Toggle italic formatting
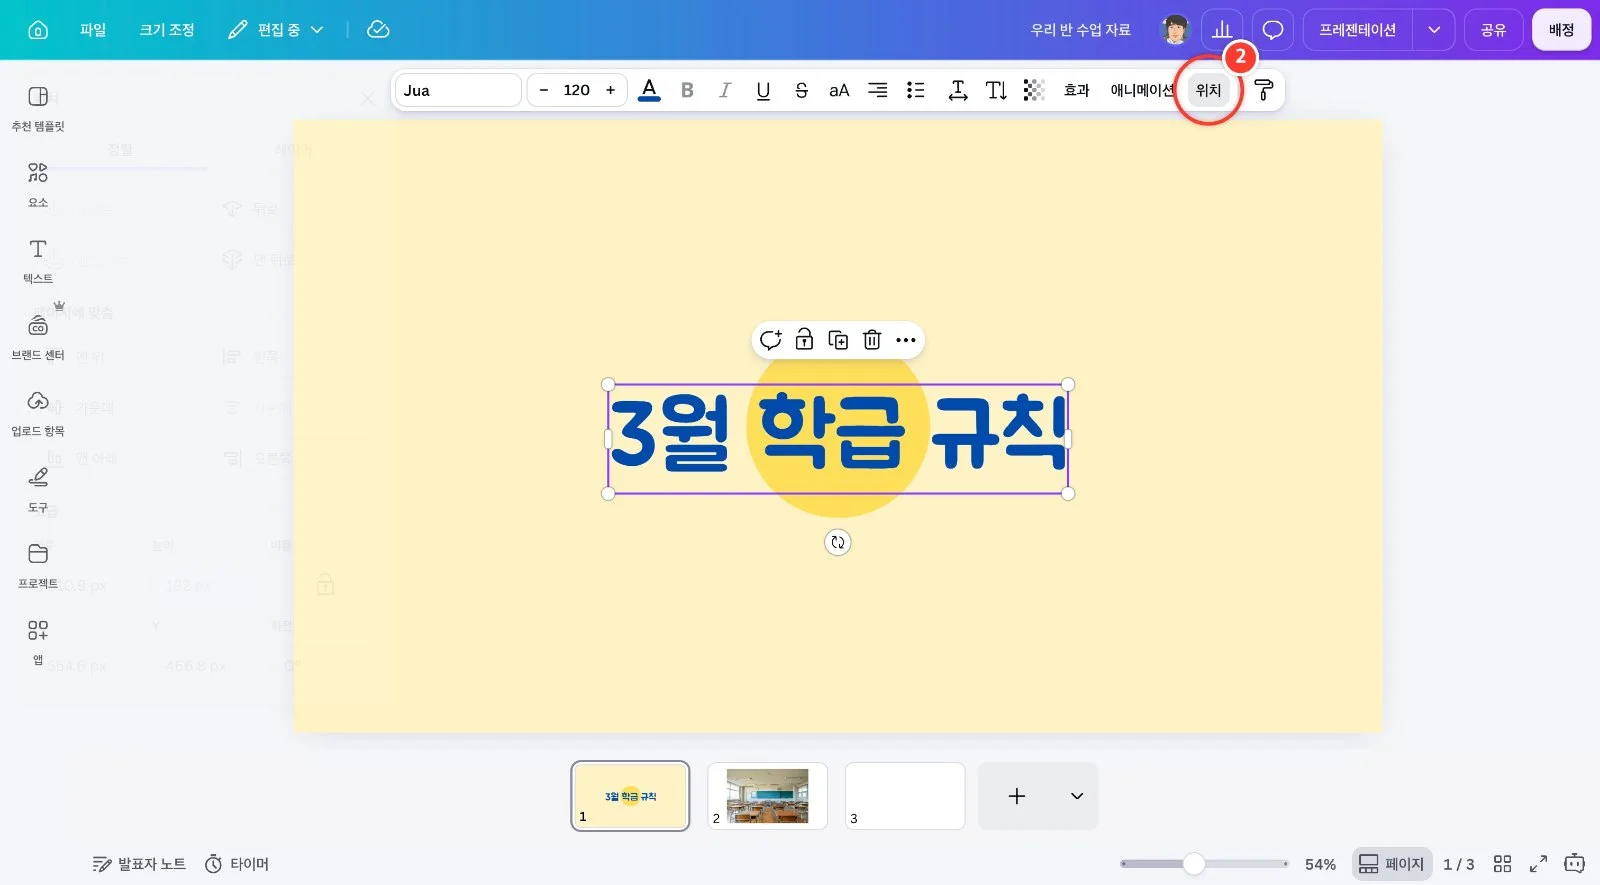Screen dimensions: 1600x885 click(725, 90)
